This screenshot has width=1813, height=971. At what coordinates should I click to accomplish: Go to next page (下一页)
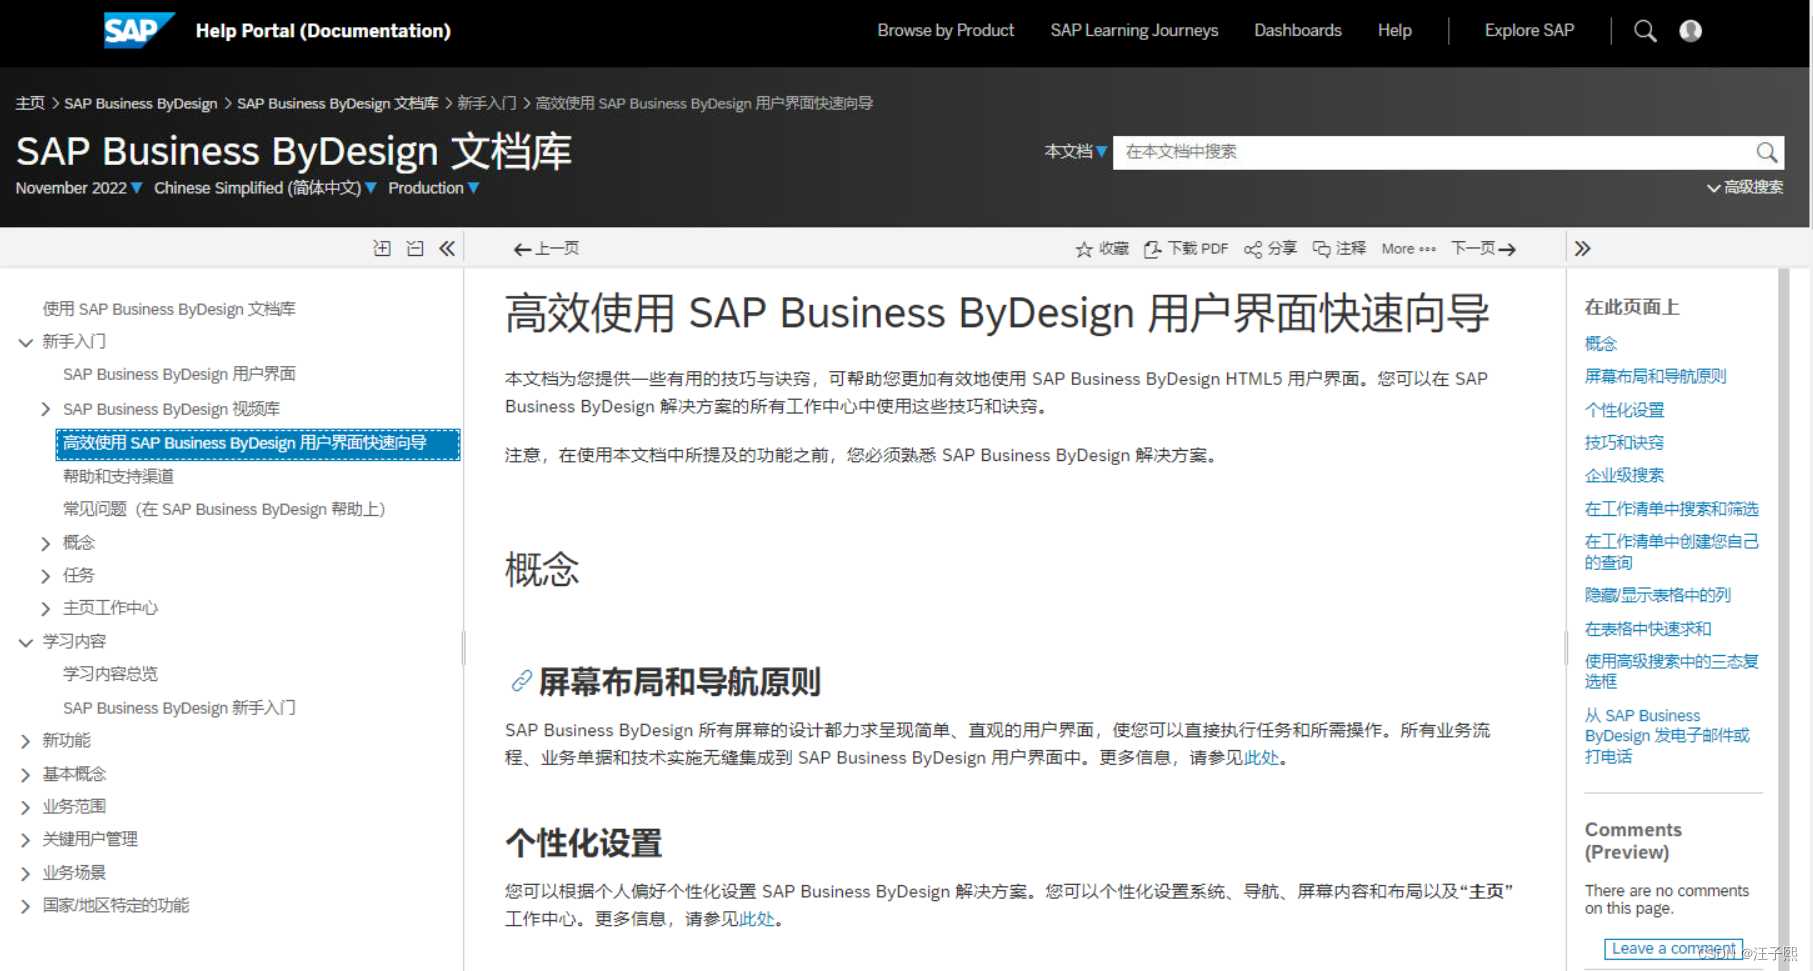pos(1484,249)
